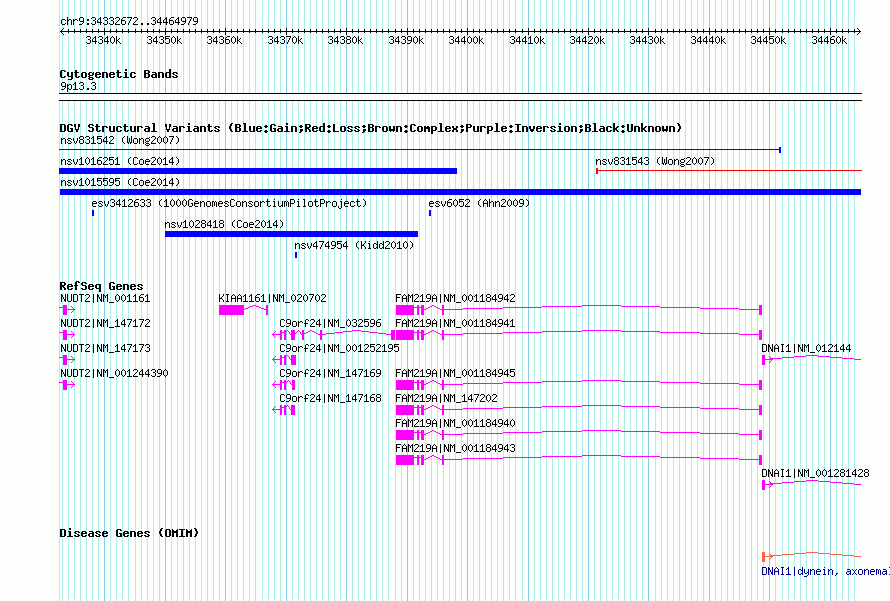Click the KIAA1161|NM_020702 gene exon block
890x601 pixels.
[232, 310]
